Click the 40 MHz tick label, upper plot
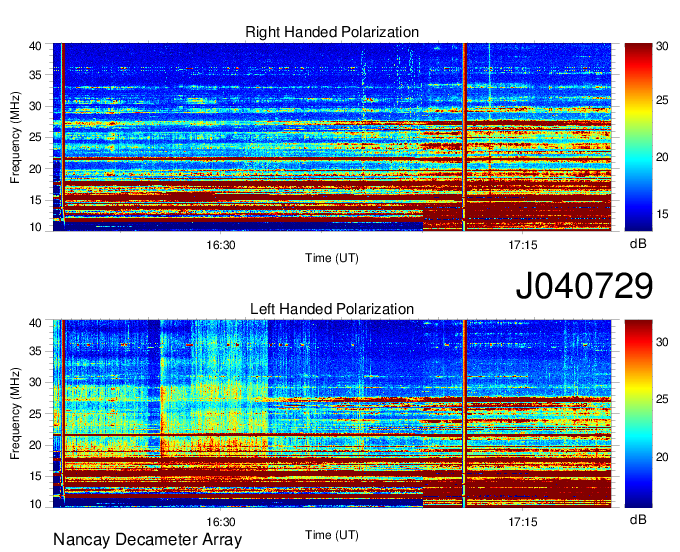Viewport: 680px width, 552px height. coord(35,46)
